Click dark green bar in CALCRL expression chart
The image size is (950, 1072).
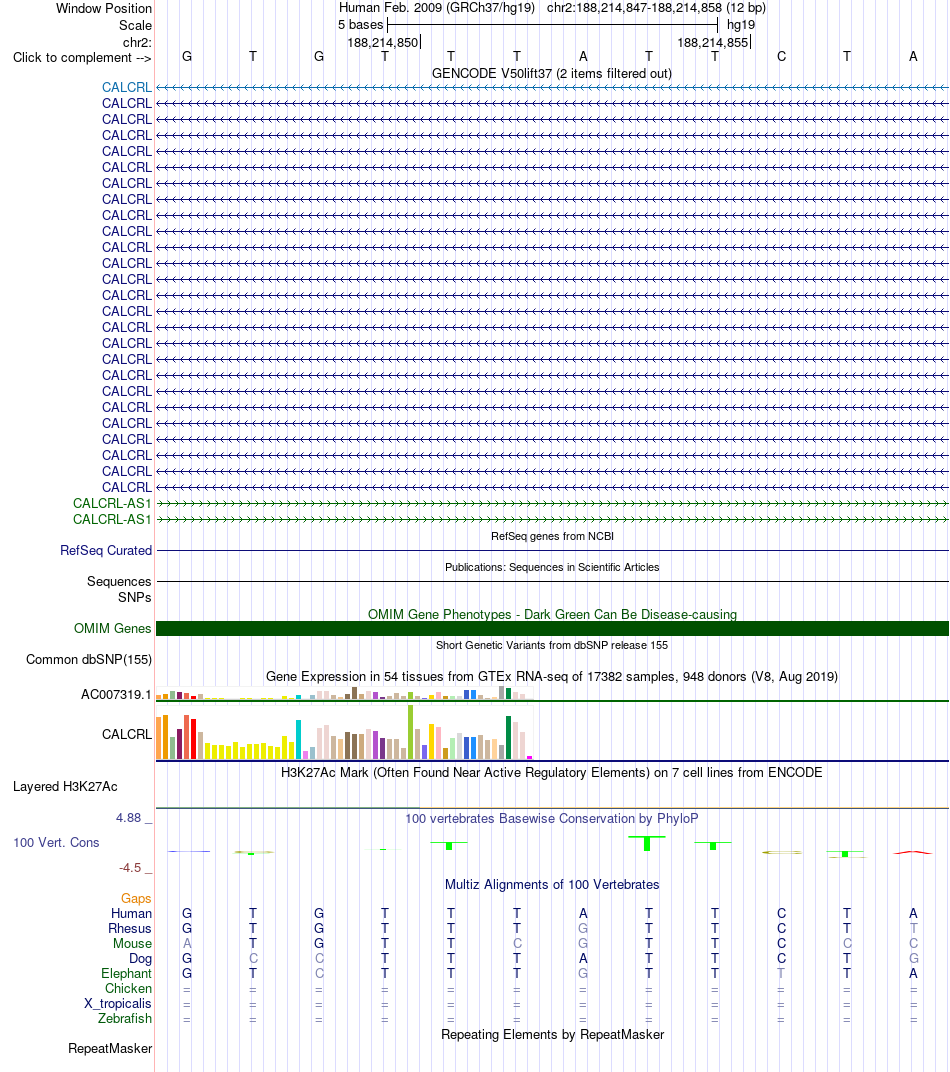tap(508, 737)
